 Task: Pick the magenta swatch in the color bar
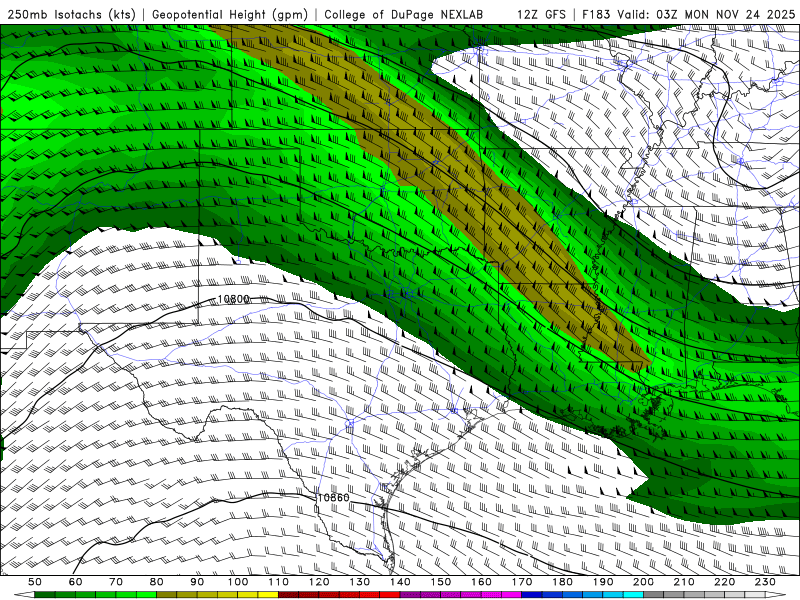tap(511, 595)
